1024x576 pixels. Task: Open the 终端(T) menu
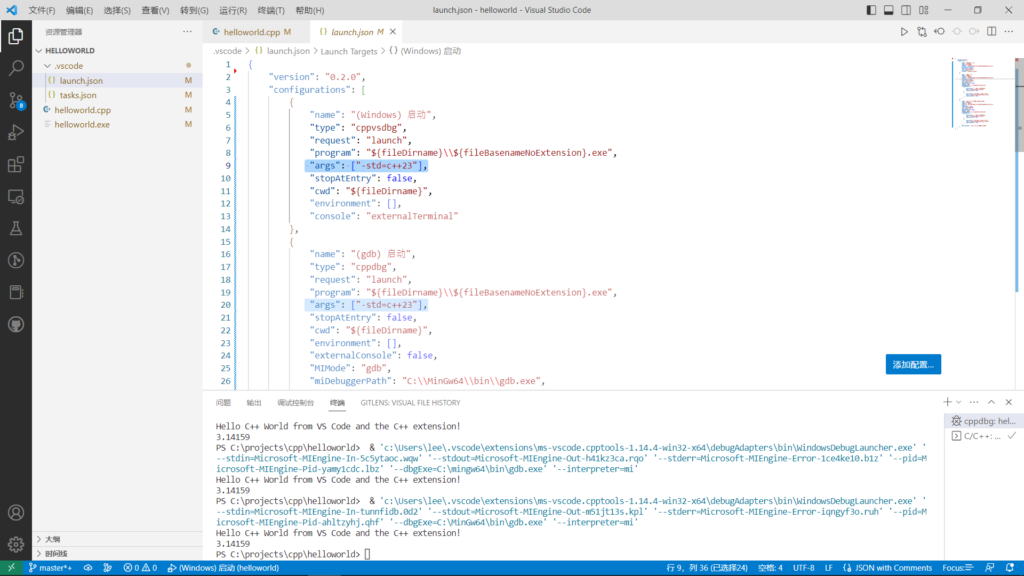pyautogui.click(x=272, y=10)
